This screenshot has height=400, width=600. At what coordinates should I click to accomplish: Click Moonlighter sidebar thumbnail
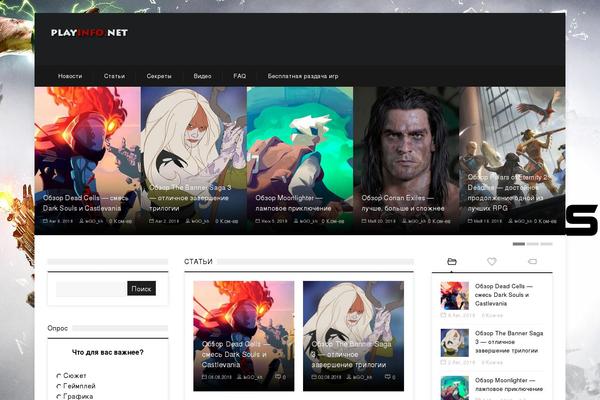pyautogui.click(x=455, y=388)
